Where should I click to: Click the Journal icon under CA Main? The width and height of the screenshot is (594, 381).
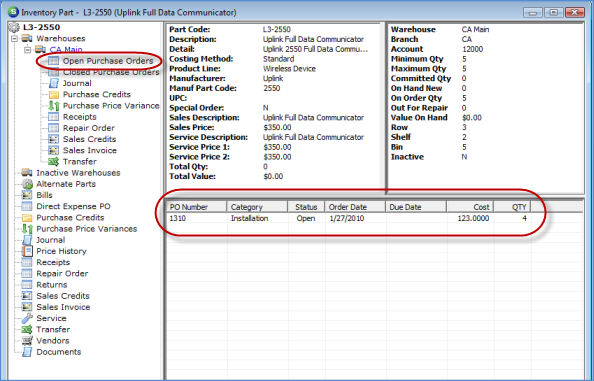point(54,83)
